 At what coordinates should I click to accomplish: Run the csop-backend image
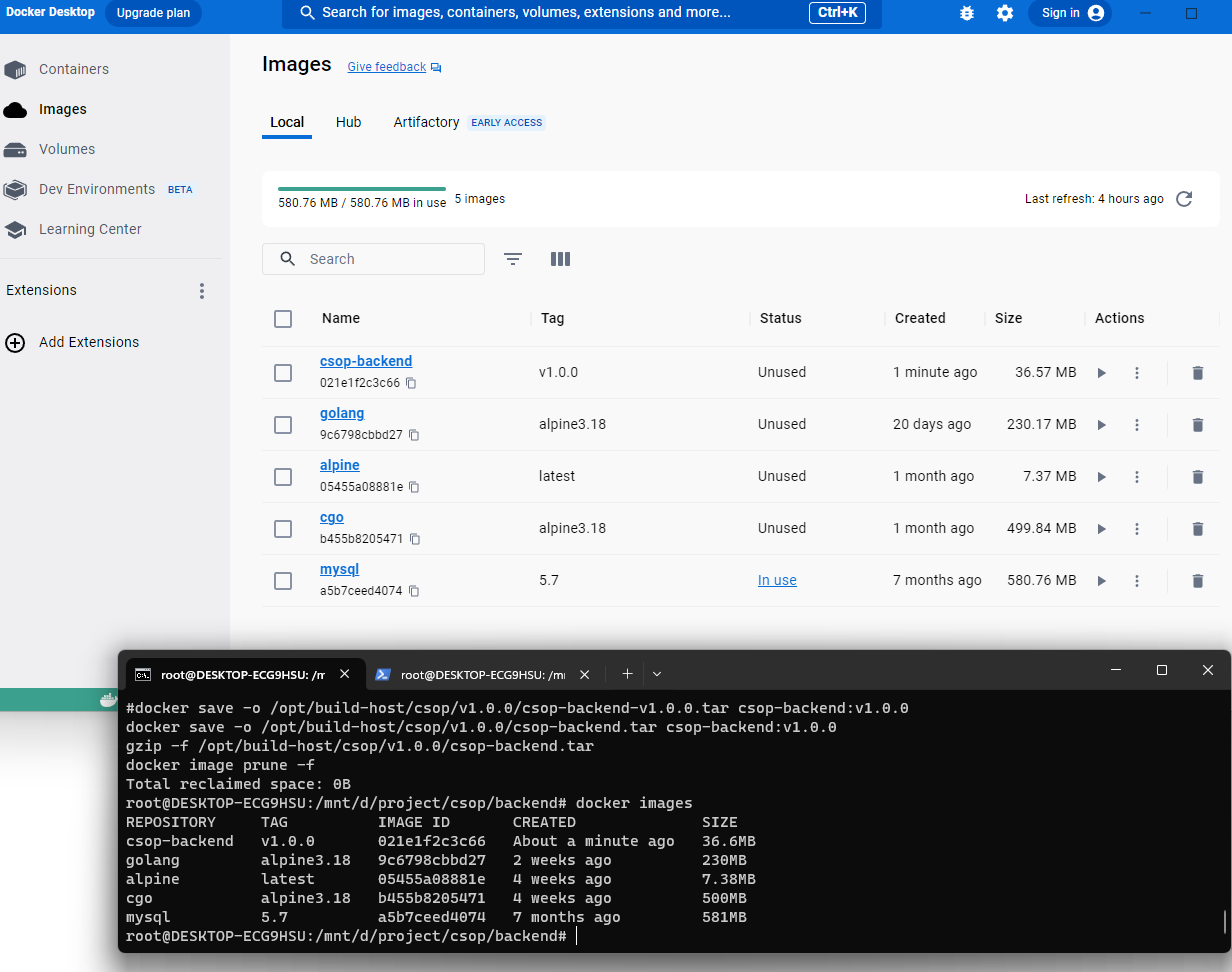1101,373
